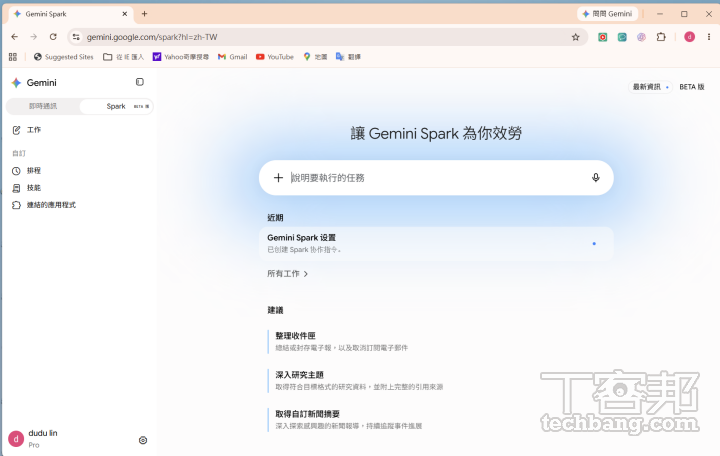This screenshot has width=720, height=456.
Task: Click the address bar URL
Action: point(152,37)
